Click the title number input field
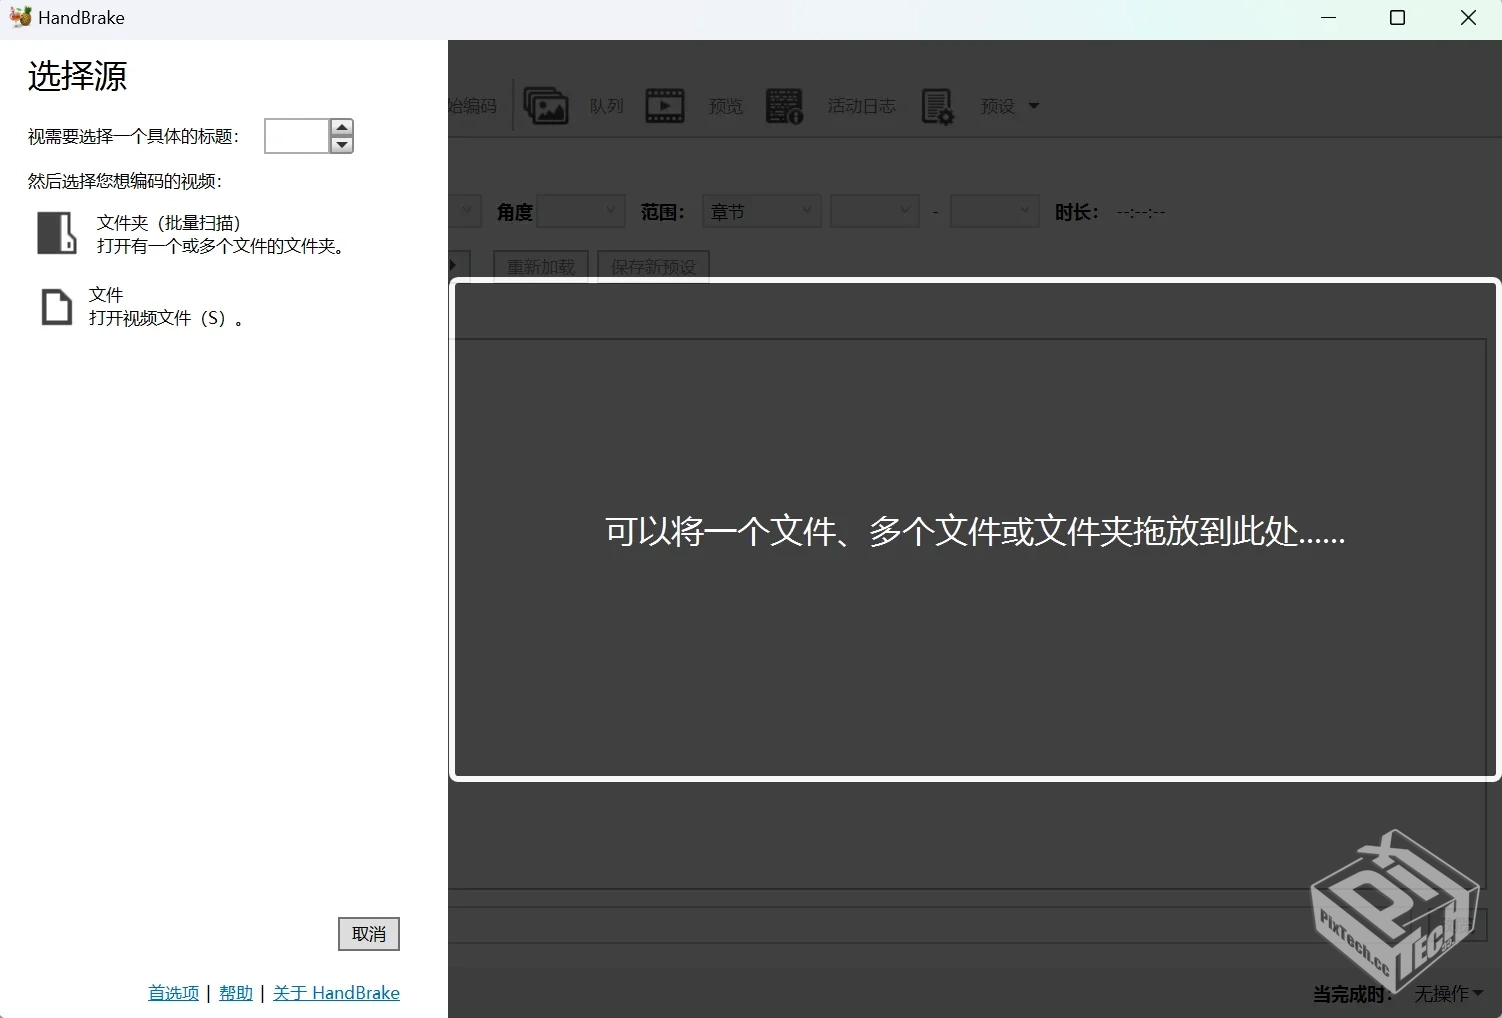1502x1018 pixels. click(x=294, y=136)
